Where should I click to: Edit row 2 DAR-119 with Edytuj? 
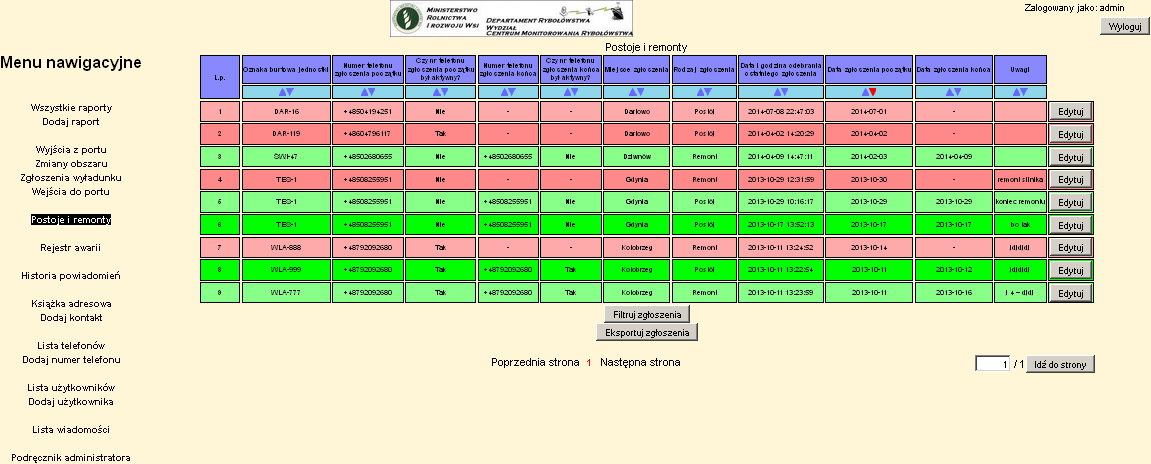1071,134
